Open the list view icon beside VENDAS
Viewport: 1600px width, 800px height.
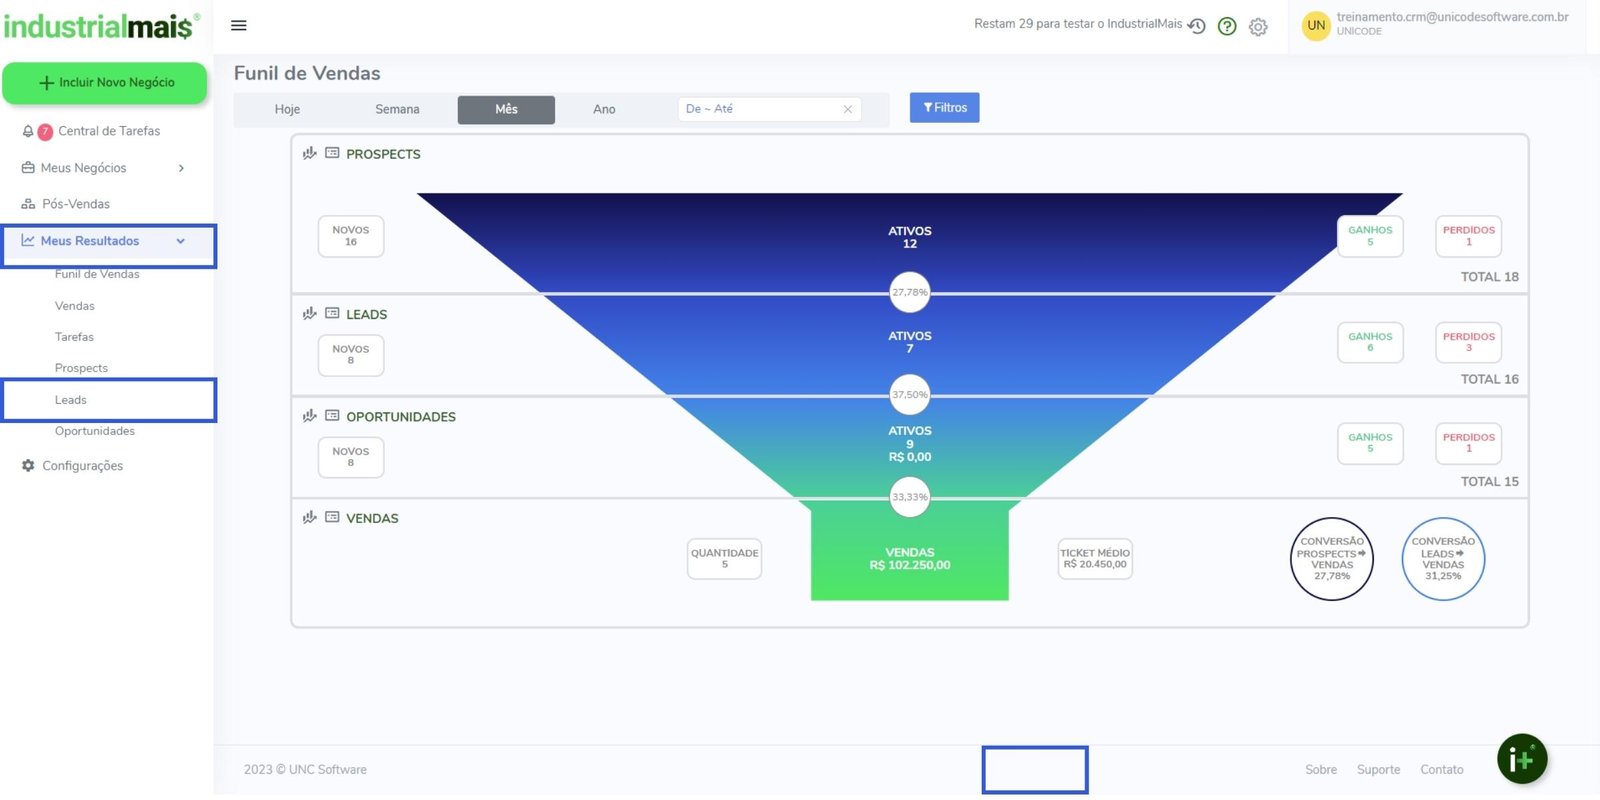coord(332,517)
